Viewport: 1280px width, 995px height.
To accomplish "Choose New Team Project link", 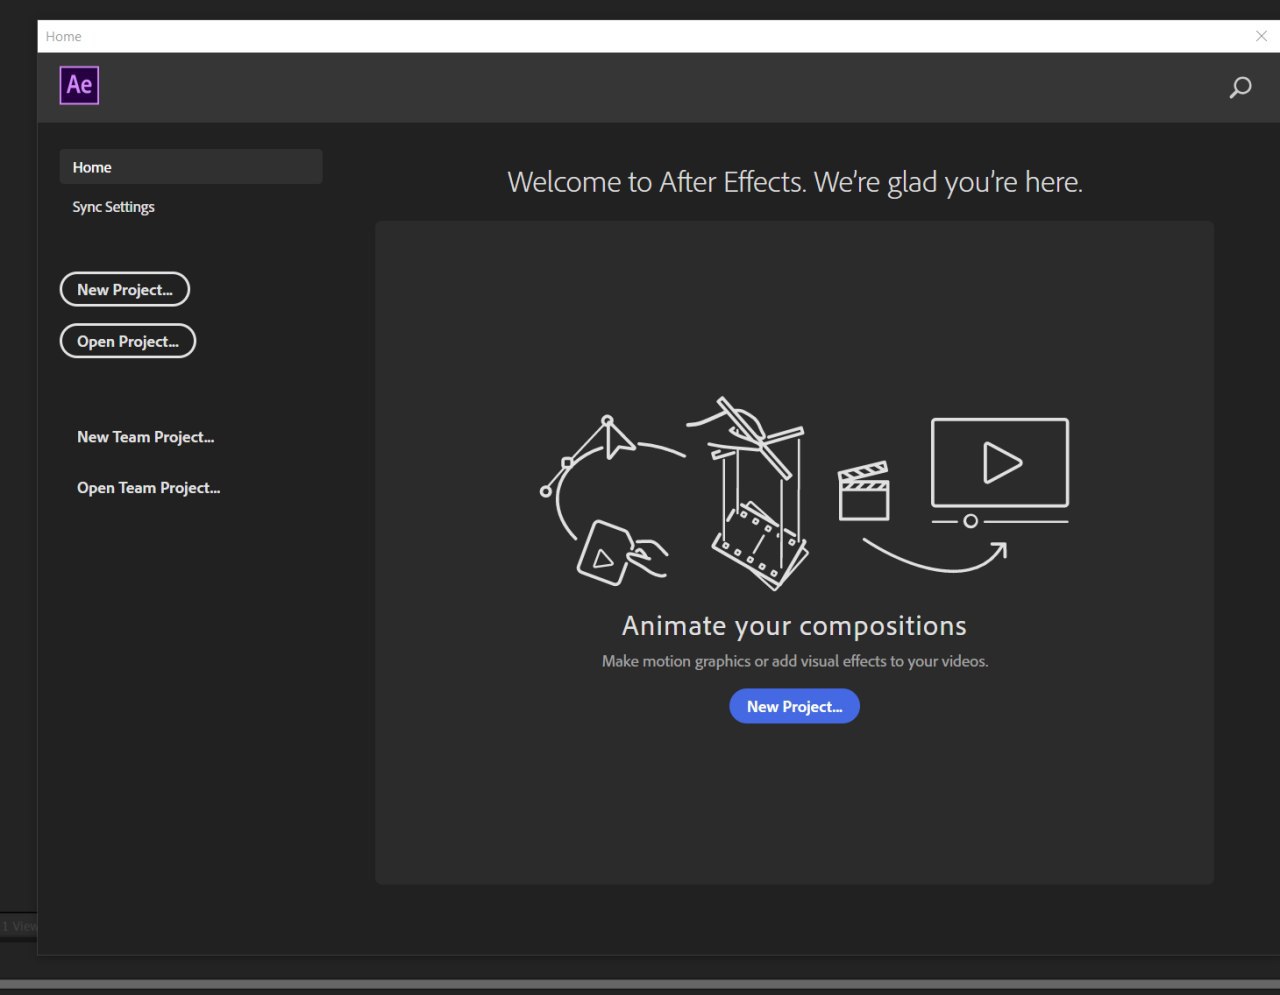I will click(146, 437).
